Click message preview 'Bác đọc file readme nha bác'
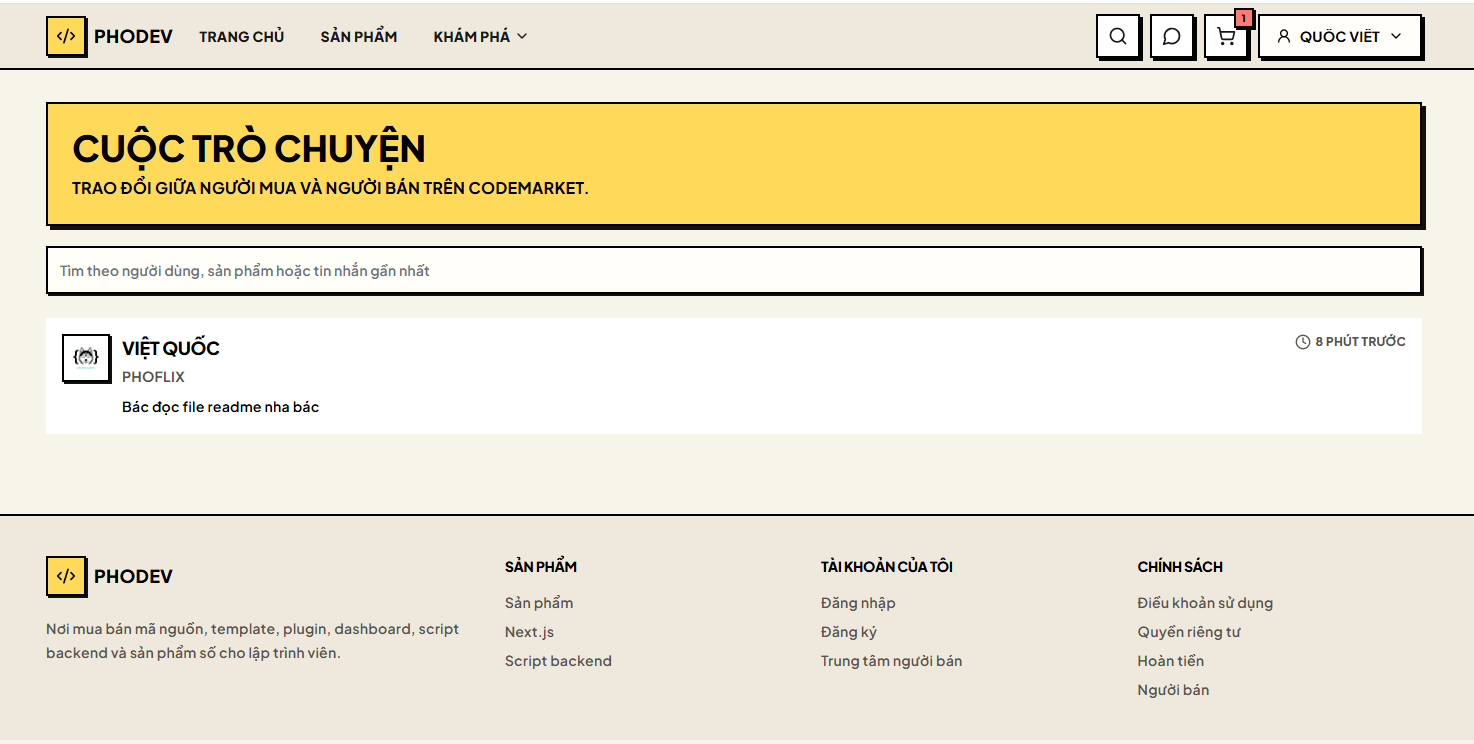Image resolution: width=1474 pixels, height=744 pixels. (x=220, y=407)
